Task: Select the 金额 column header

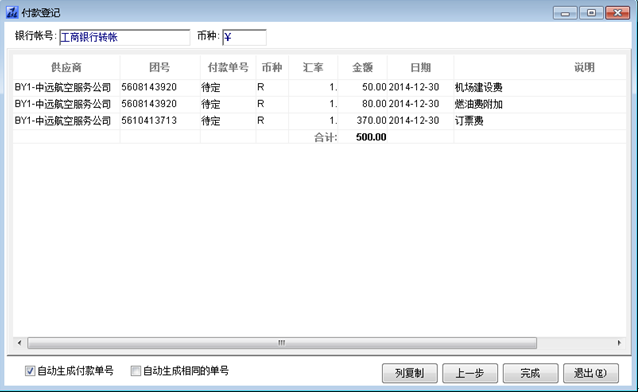Action: pyautogui.click(x=363, y=67)
